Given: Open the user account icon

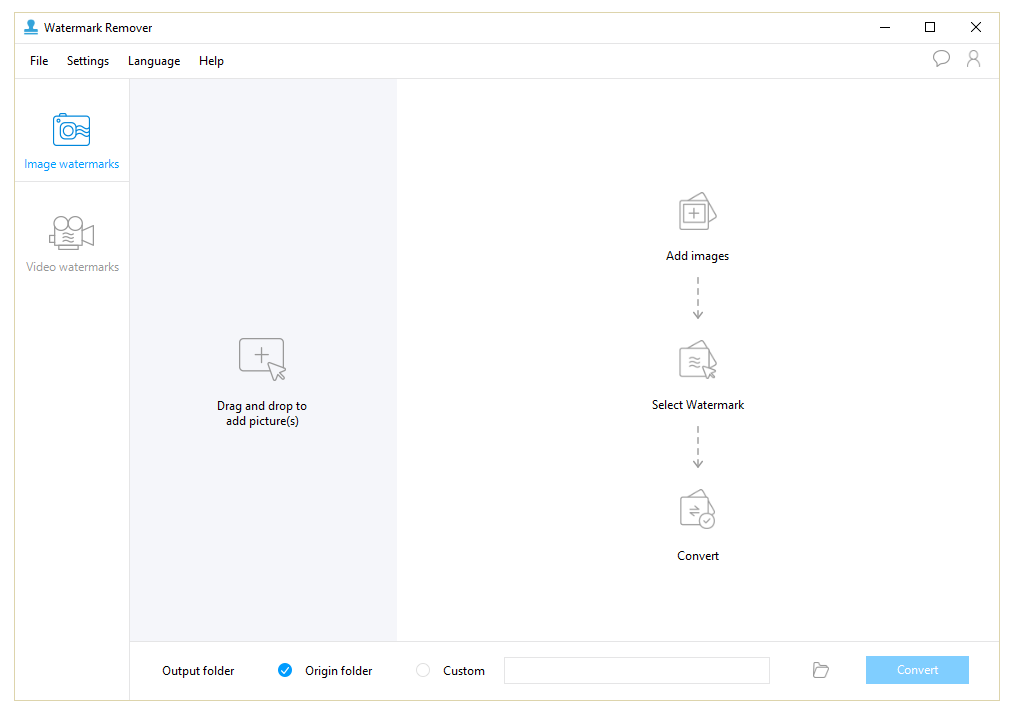Looking at the screenshot, I should 974,59.
